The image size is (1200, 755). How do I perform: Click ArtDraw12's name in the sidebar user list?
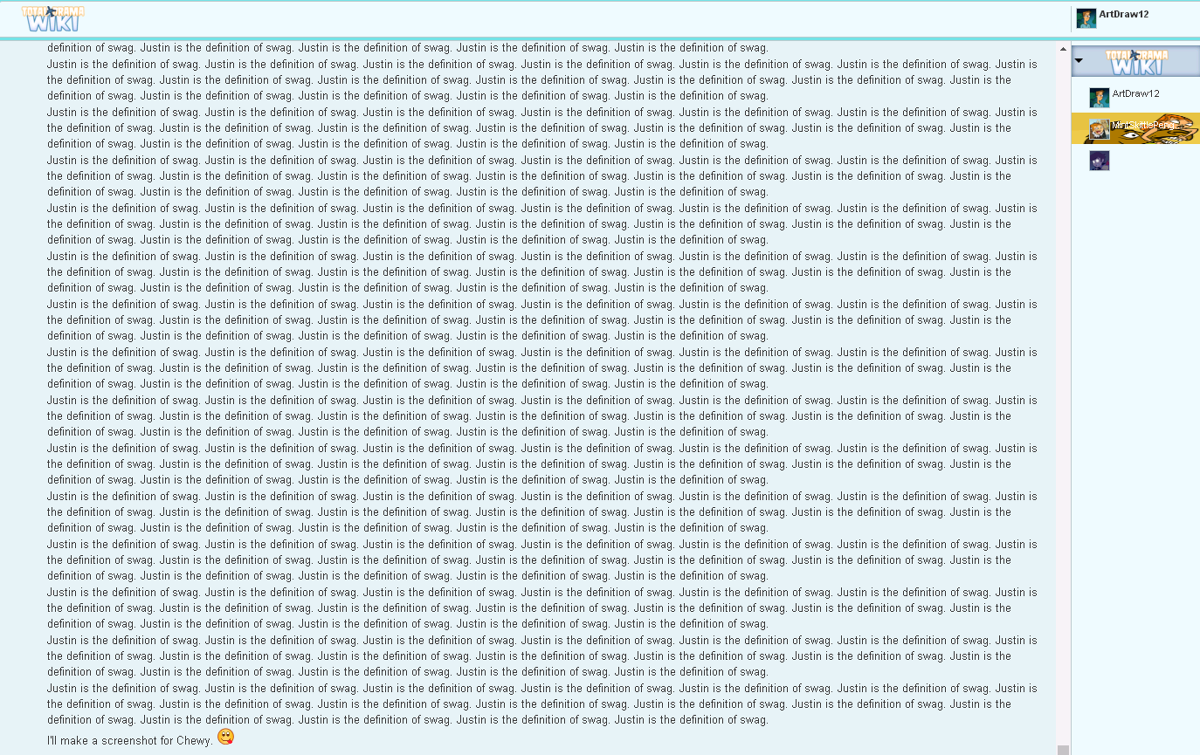(x=1135, y=93)
